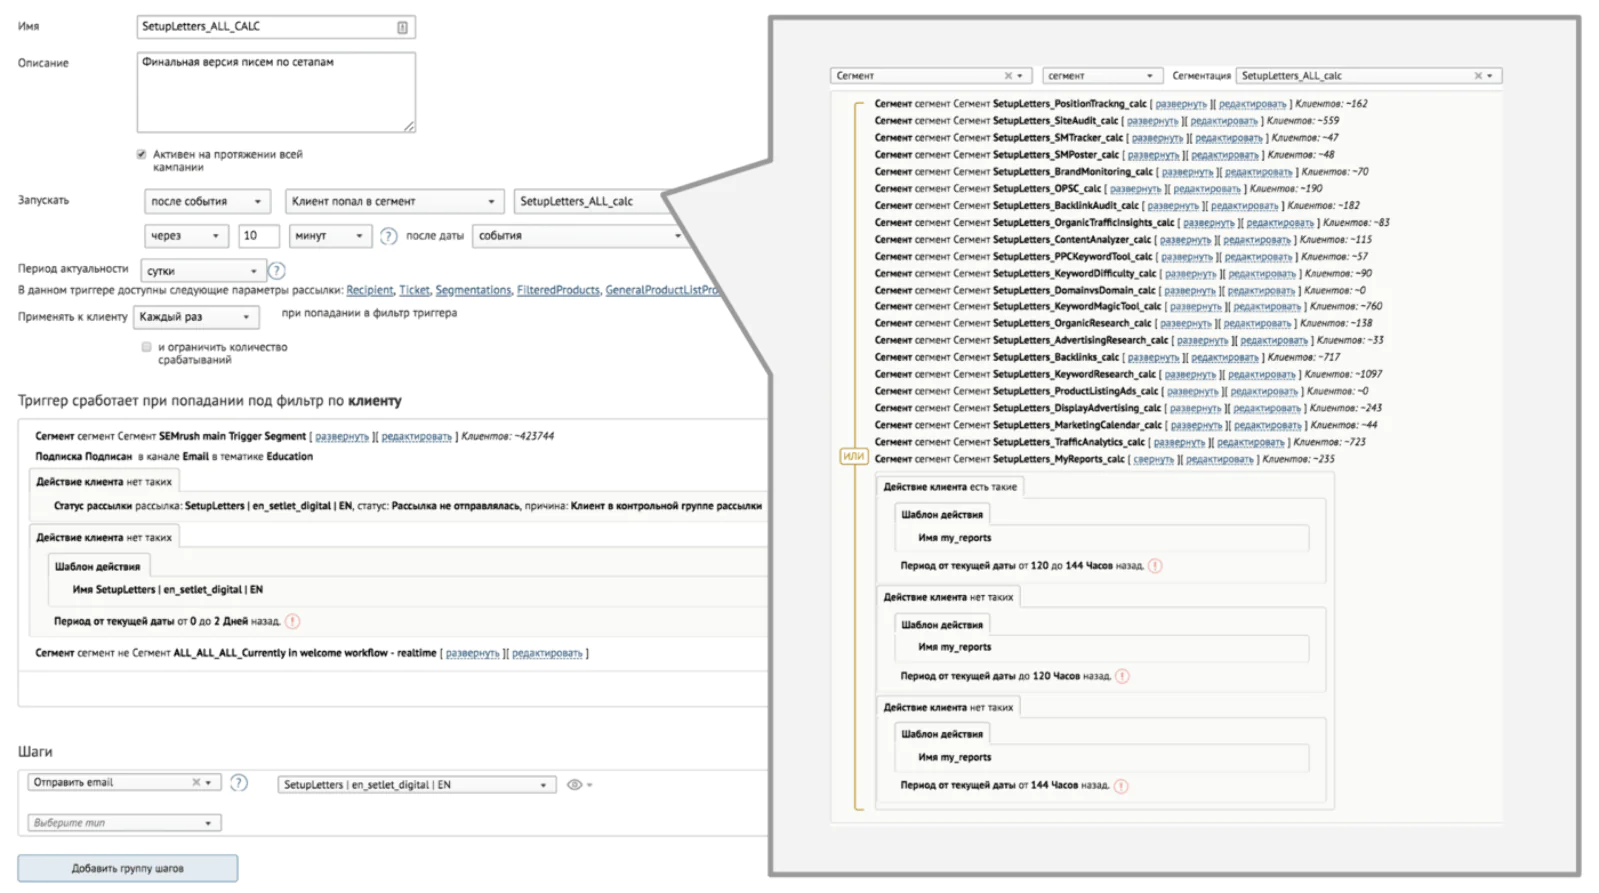This screenshot has width=1599, height=893.
Task: Click the help icon beside Отправить email step
Action: pyautogui.click(x=239, y=783)
